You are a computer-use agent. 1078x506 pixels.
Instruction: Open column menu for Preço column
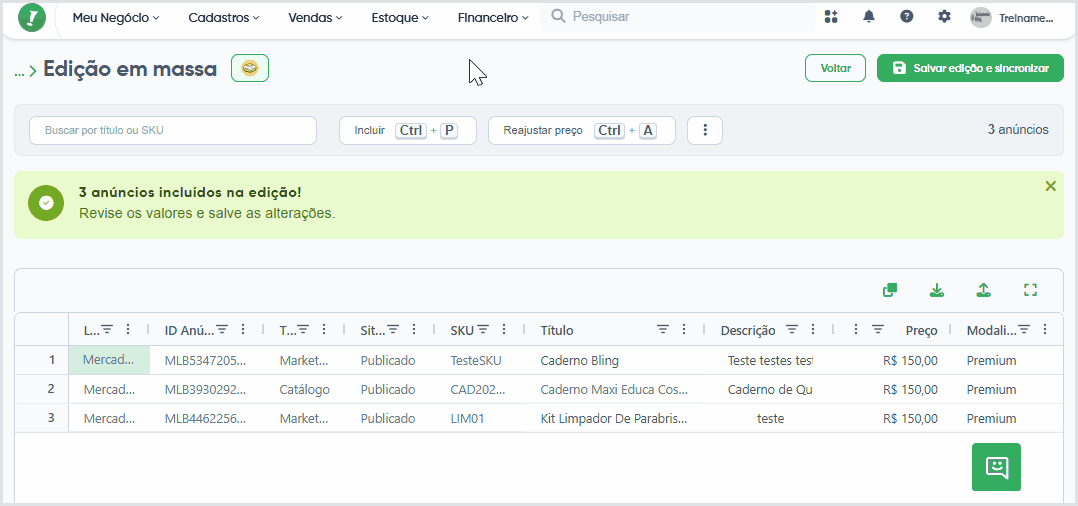pyautogui.click(x=856, y=330)
